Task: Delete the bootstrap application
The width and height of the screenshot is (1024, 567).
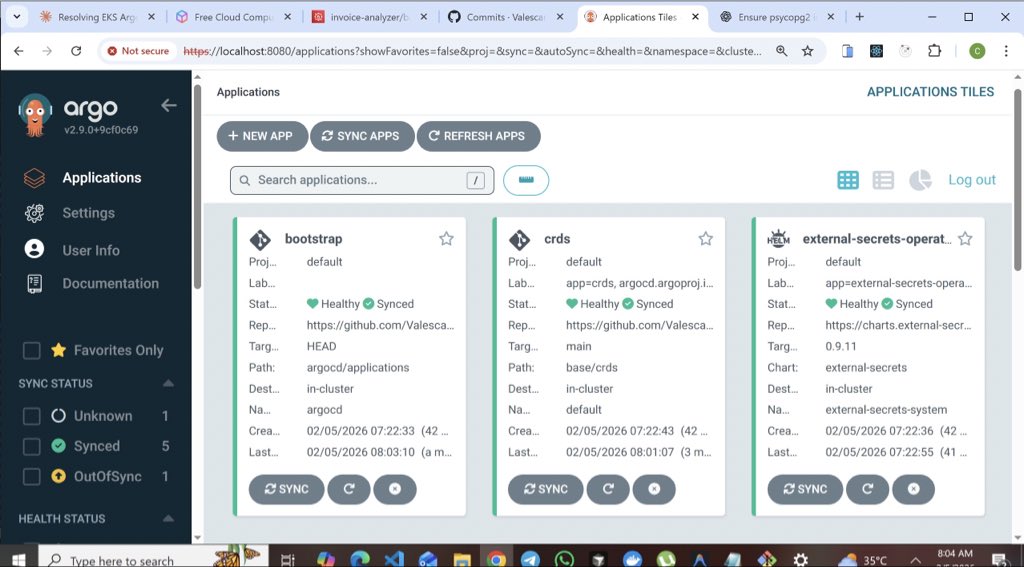Action: tap(395, 489)
